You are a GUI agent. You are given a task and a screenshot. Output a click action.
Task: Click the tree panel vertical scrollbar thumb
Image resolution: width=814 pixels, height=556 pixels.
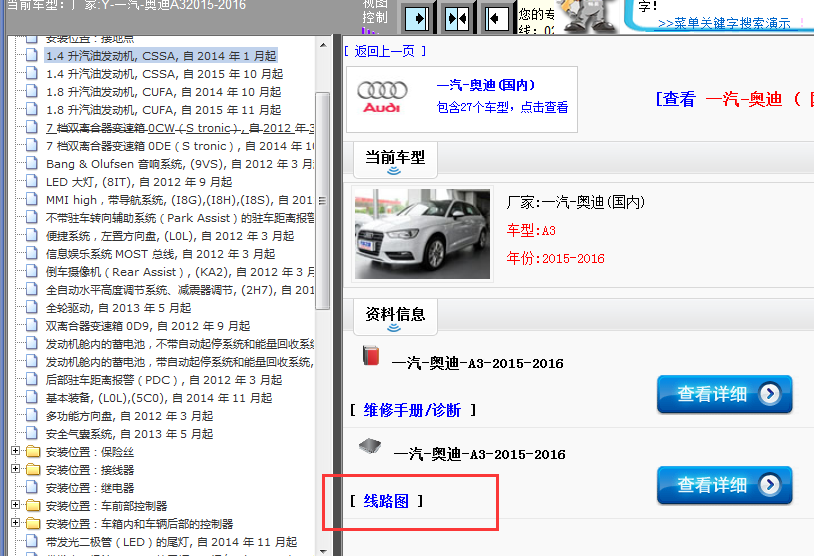(x=323, y=201)
